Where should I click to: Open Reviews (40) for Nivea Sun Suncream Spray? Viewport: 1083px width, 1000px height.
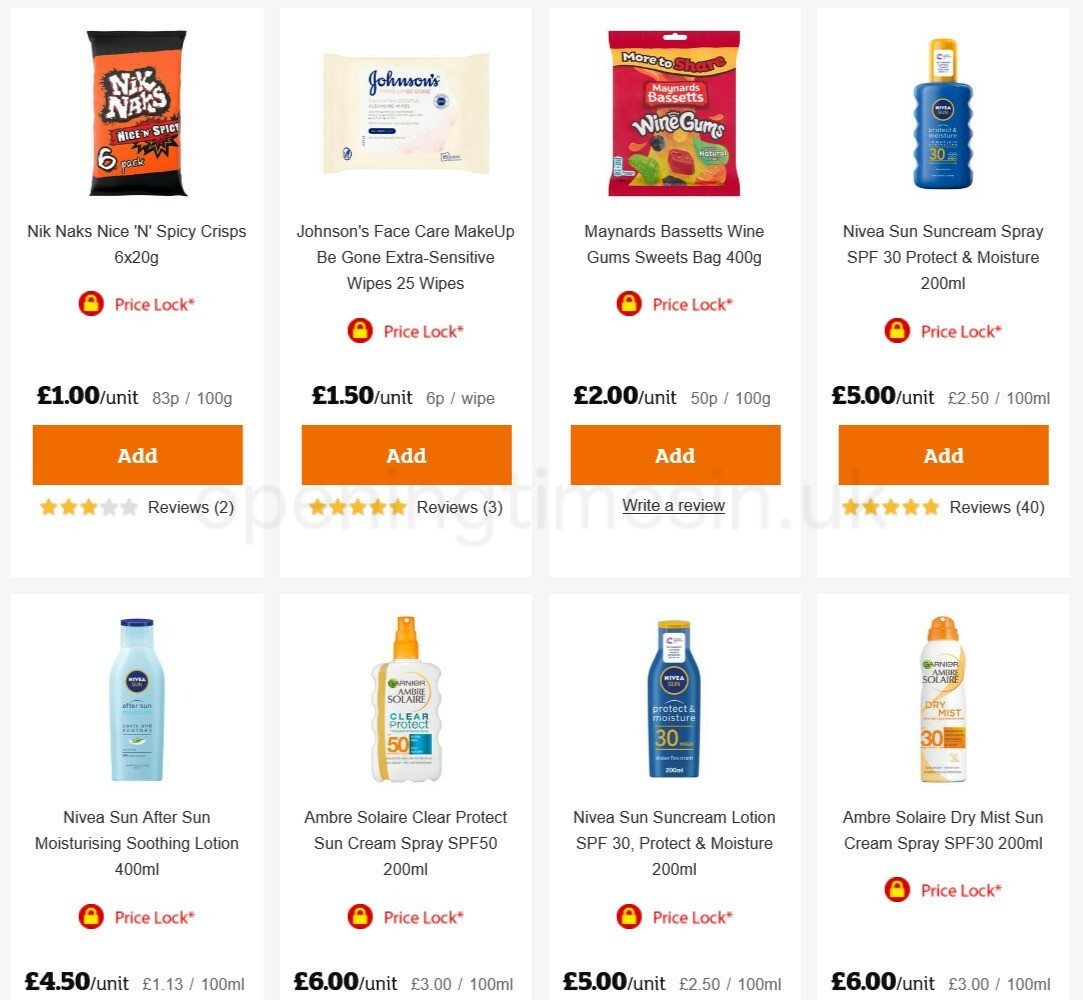[x=996, y=507]
